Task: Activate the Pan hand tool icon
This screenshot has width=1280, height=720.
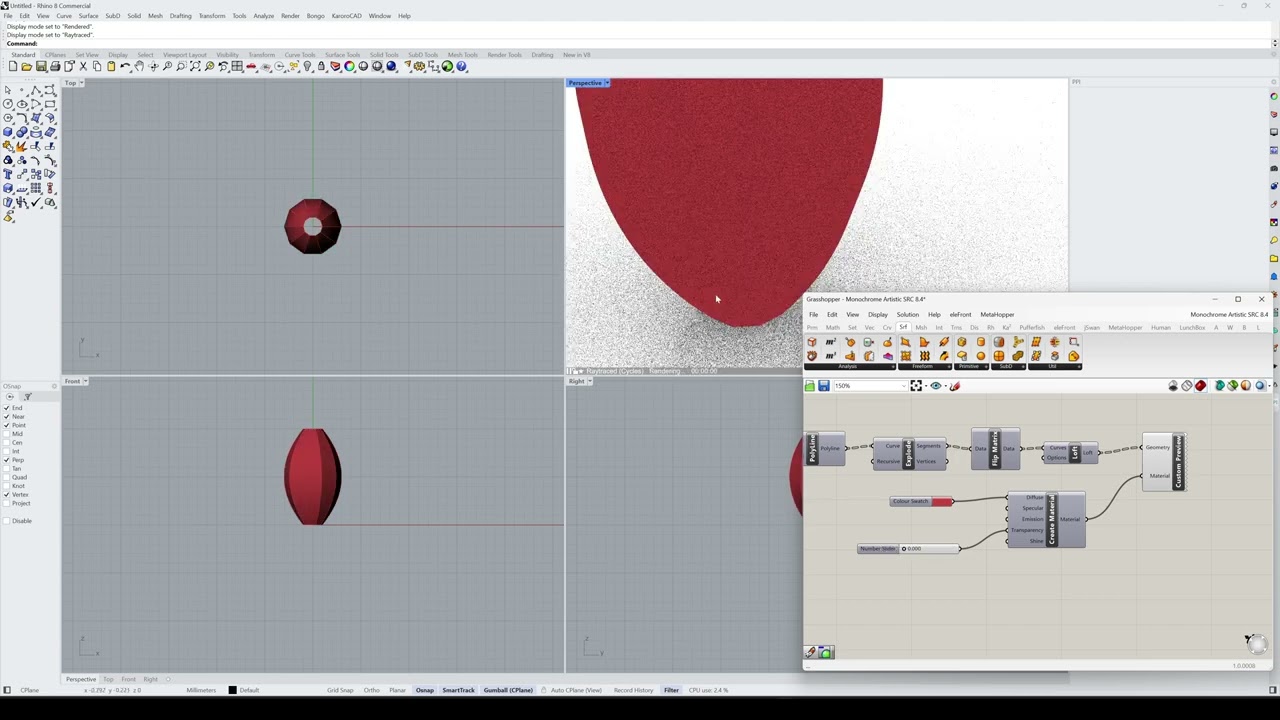Action: pos(139,67)
